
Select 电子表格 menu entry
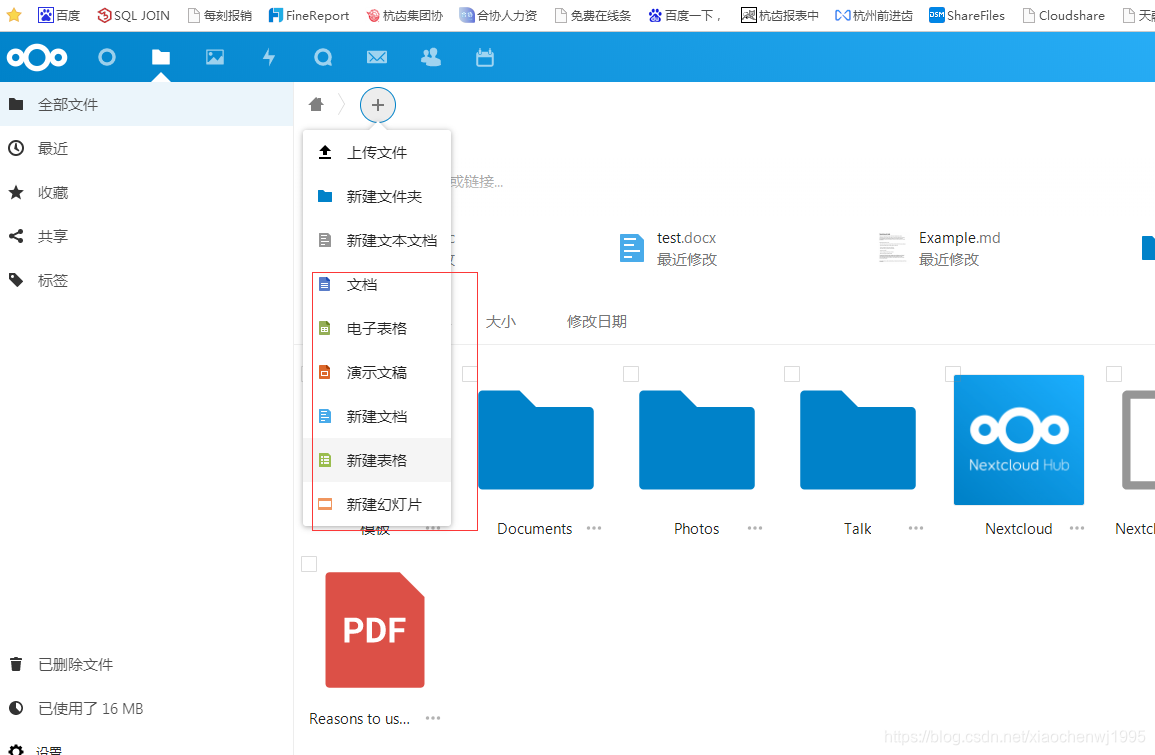(377, 329)
